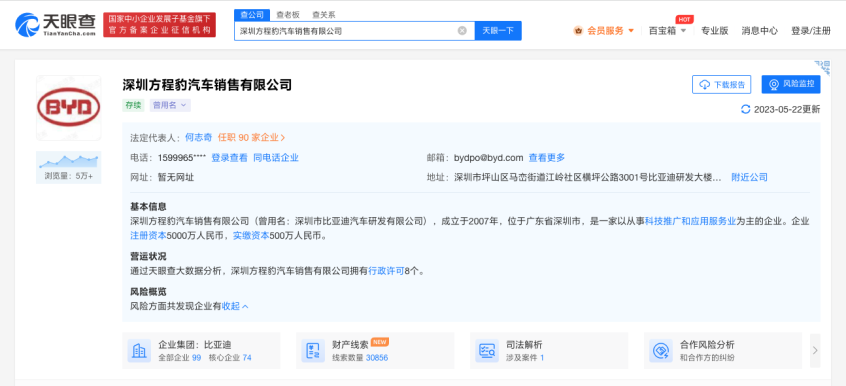Open the 登录/注册 menu item
Screen dimensions: 846x386
pyautogui.click(x=811, y=31)
